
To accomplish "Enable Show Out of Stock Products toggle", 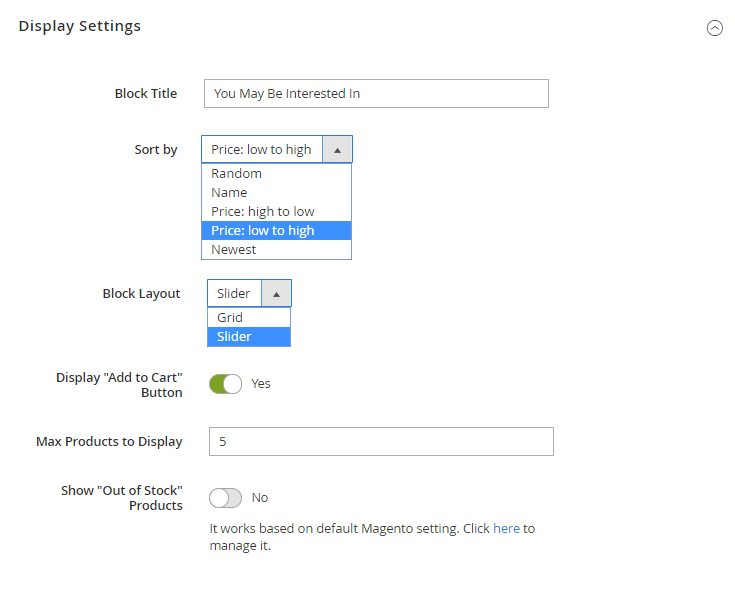I will [225, 498].
